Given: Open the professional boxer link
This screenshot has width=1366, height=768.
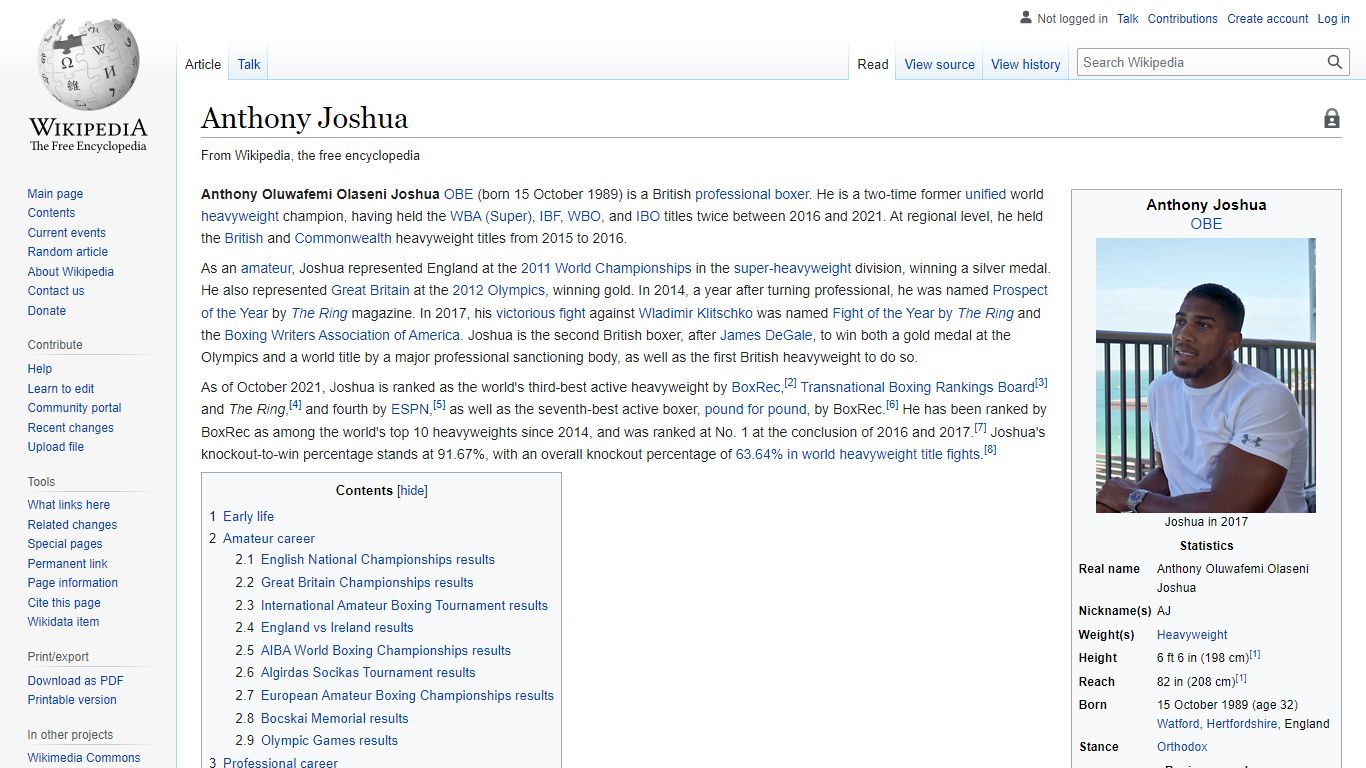Looking at the screenshot, I should (x=752, y=195).
